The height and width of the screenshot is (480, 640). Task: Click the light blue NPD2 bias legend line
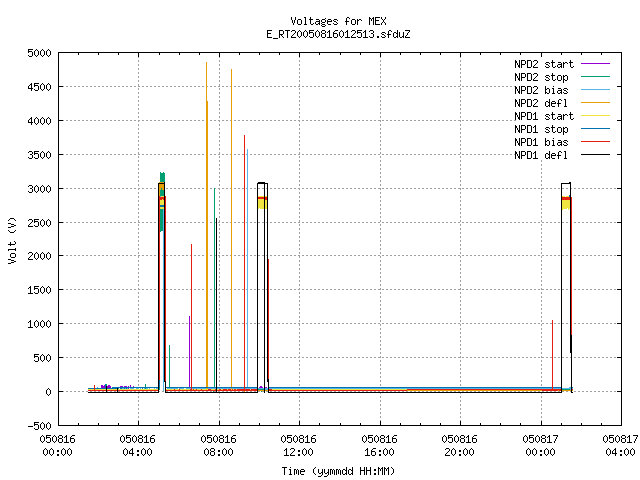(595, 90)
